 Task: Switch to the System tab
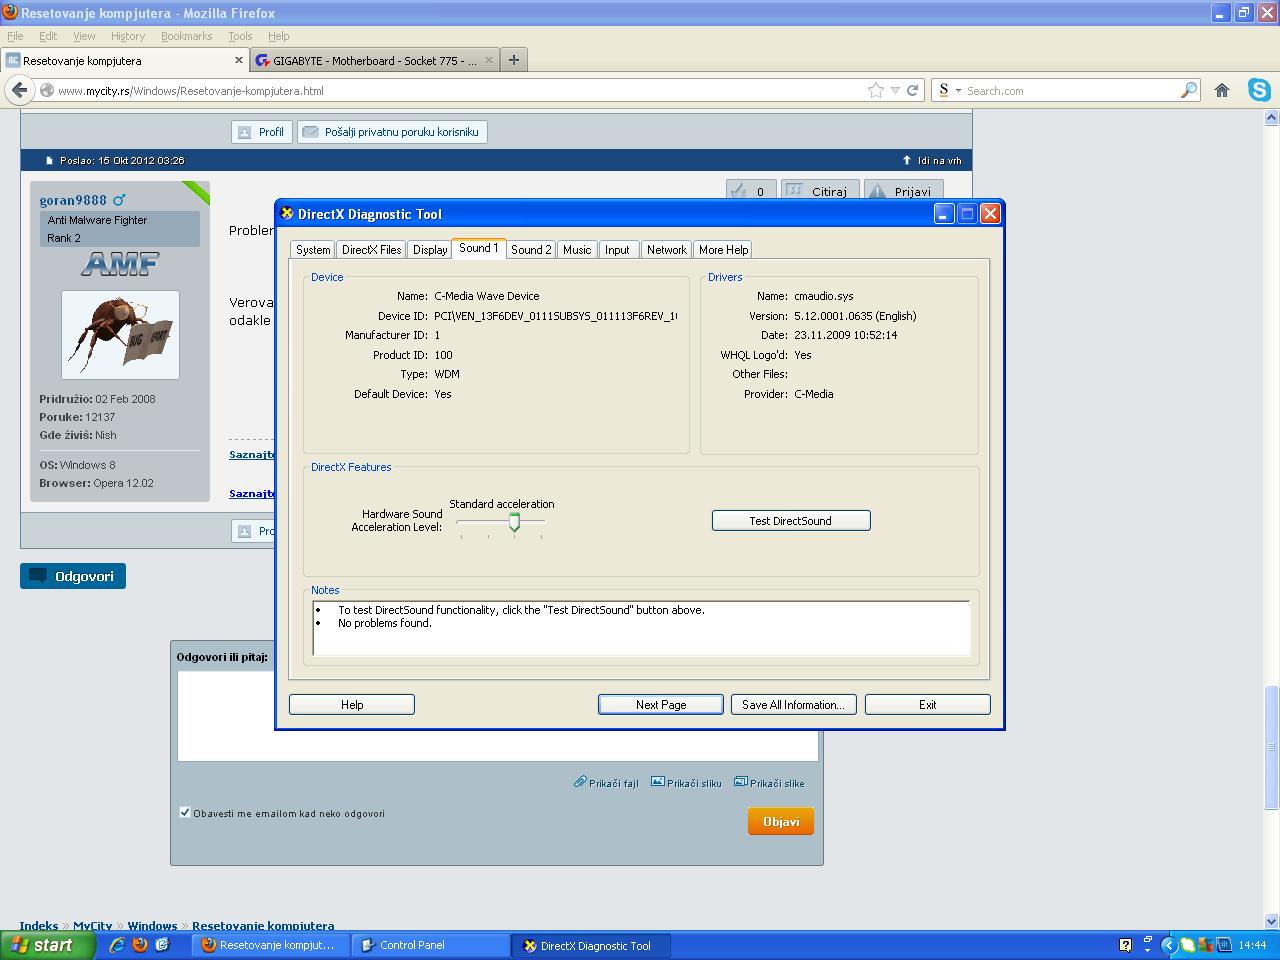[313, 250]
